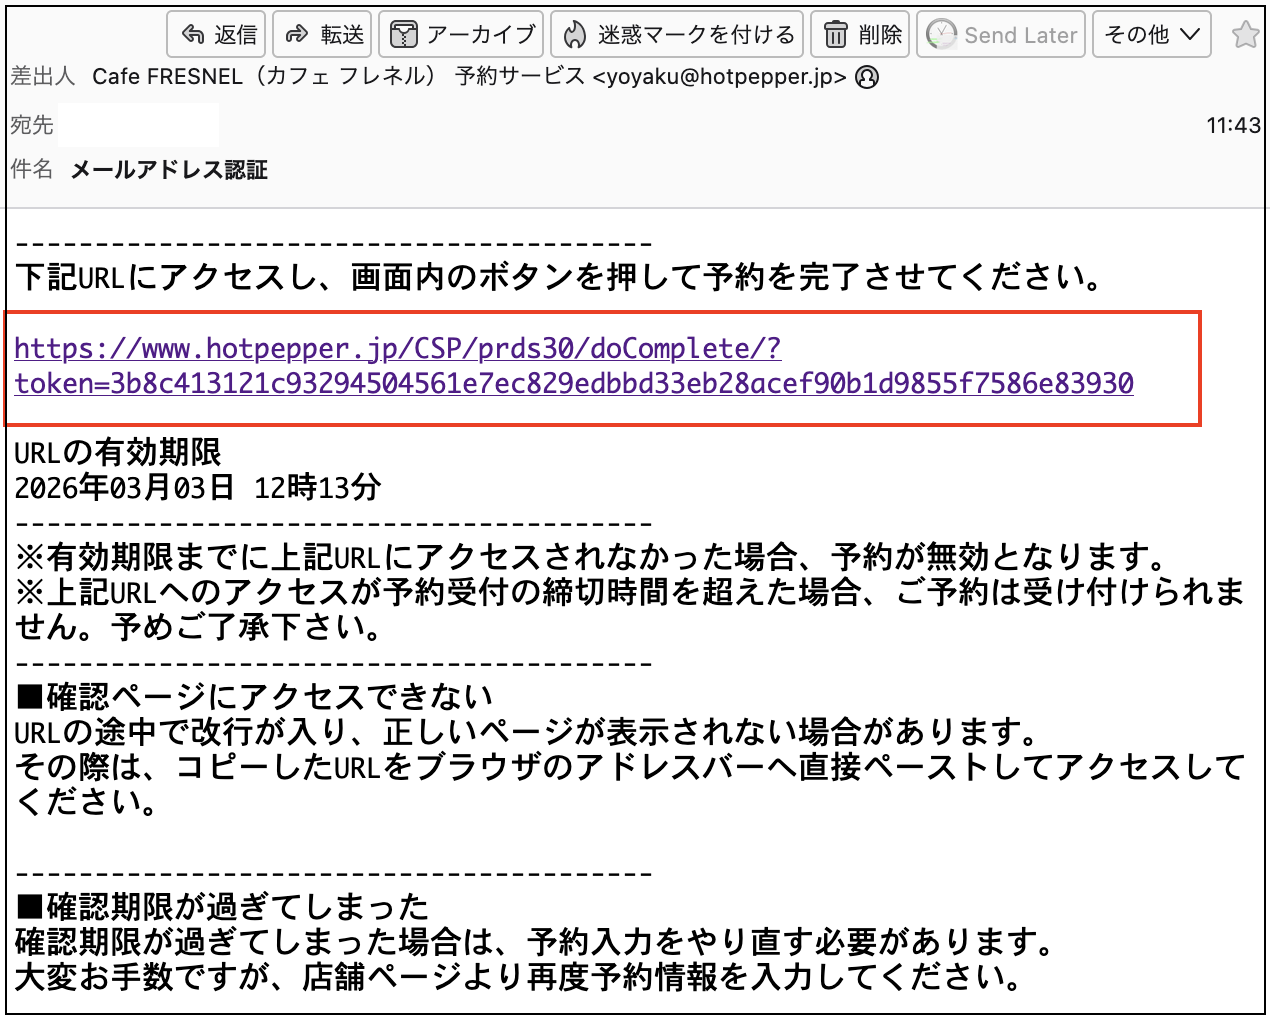Click the expiry date 2026年03月03日 12時13分
The height and width of the screenshot is (1020, 1270).
point(198,488)
